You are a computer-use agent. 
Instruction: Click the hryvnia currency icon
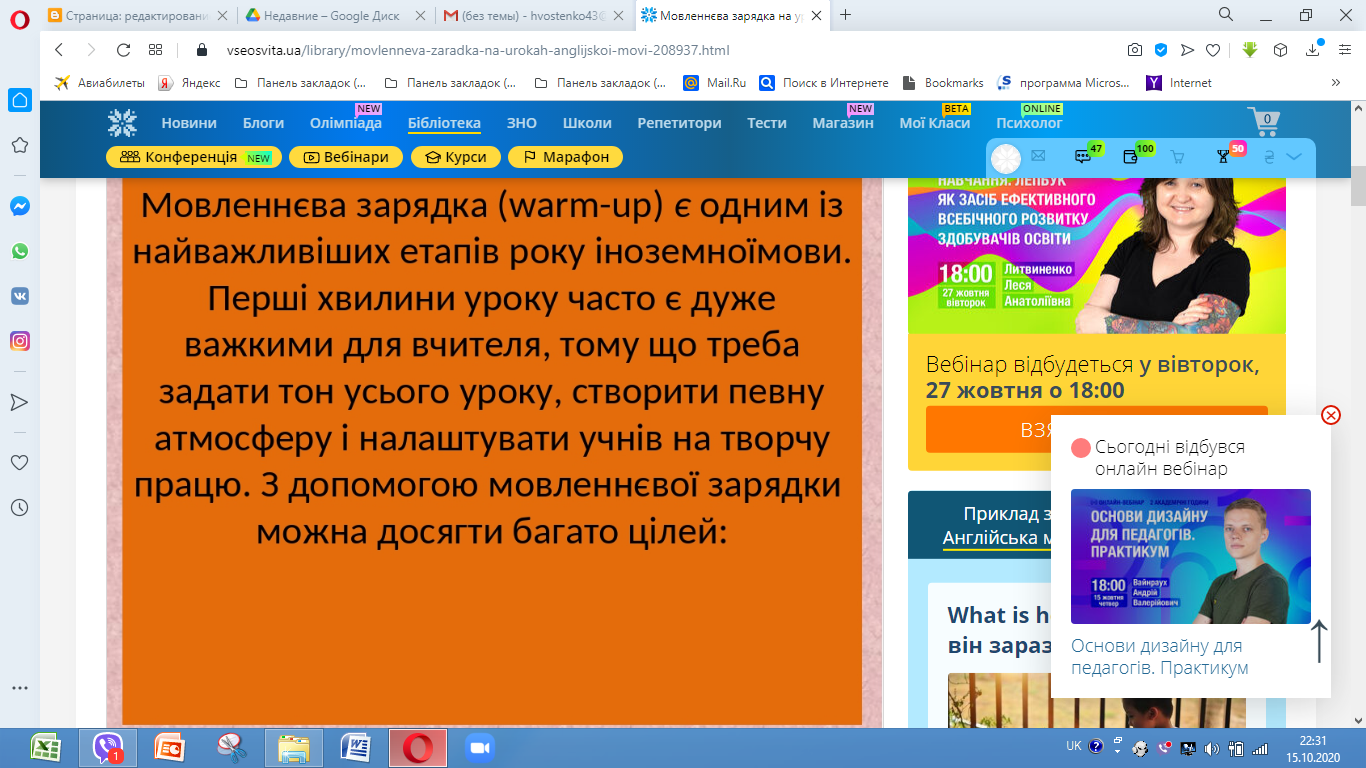(x=1271, y=157)
